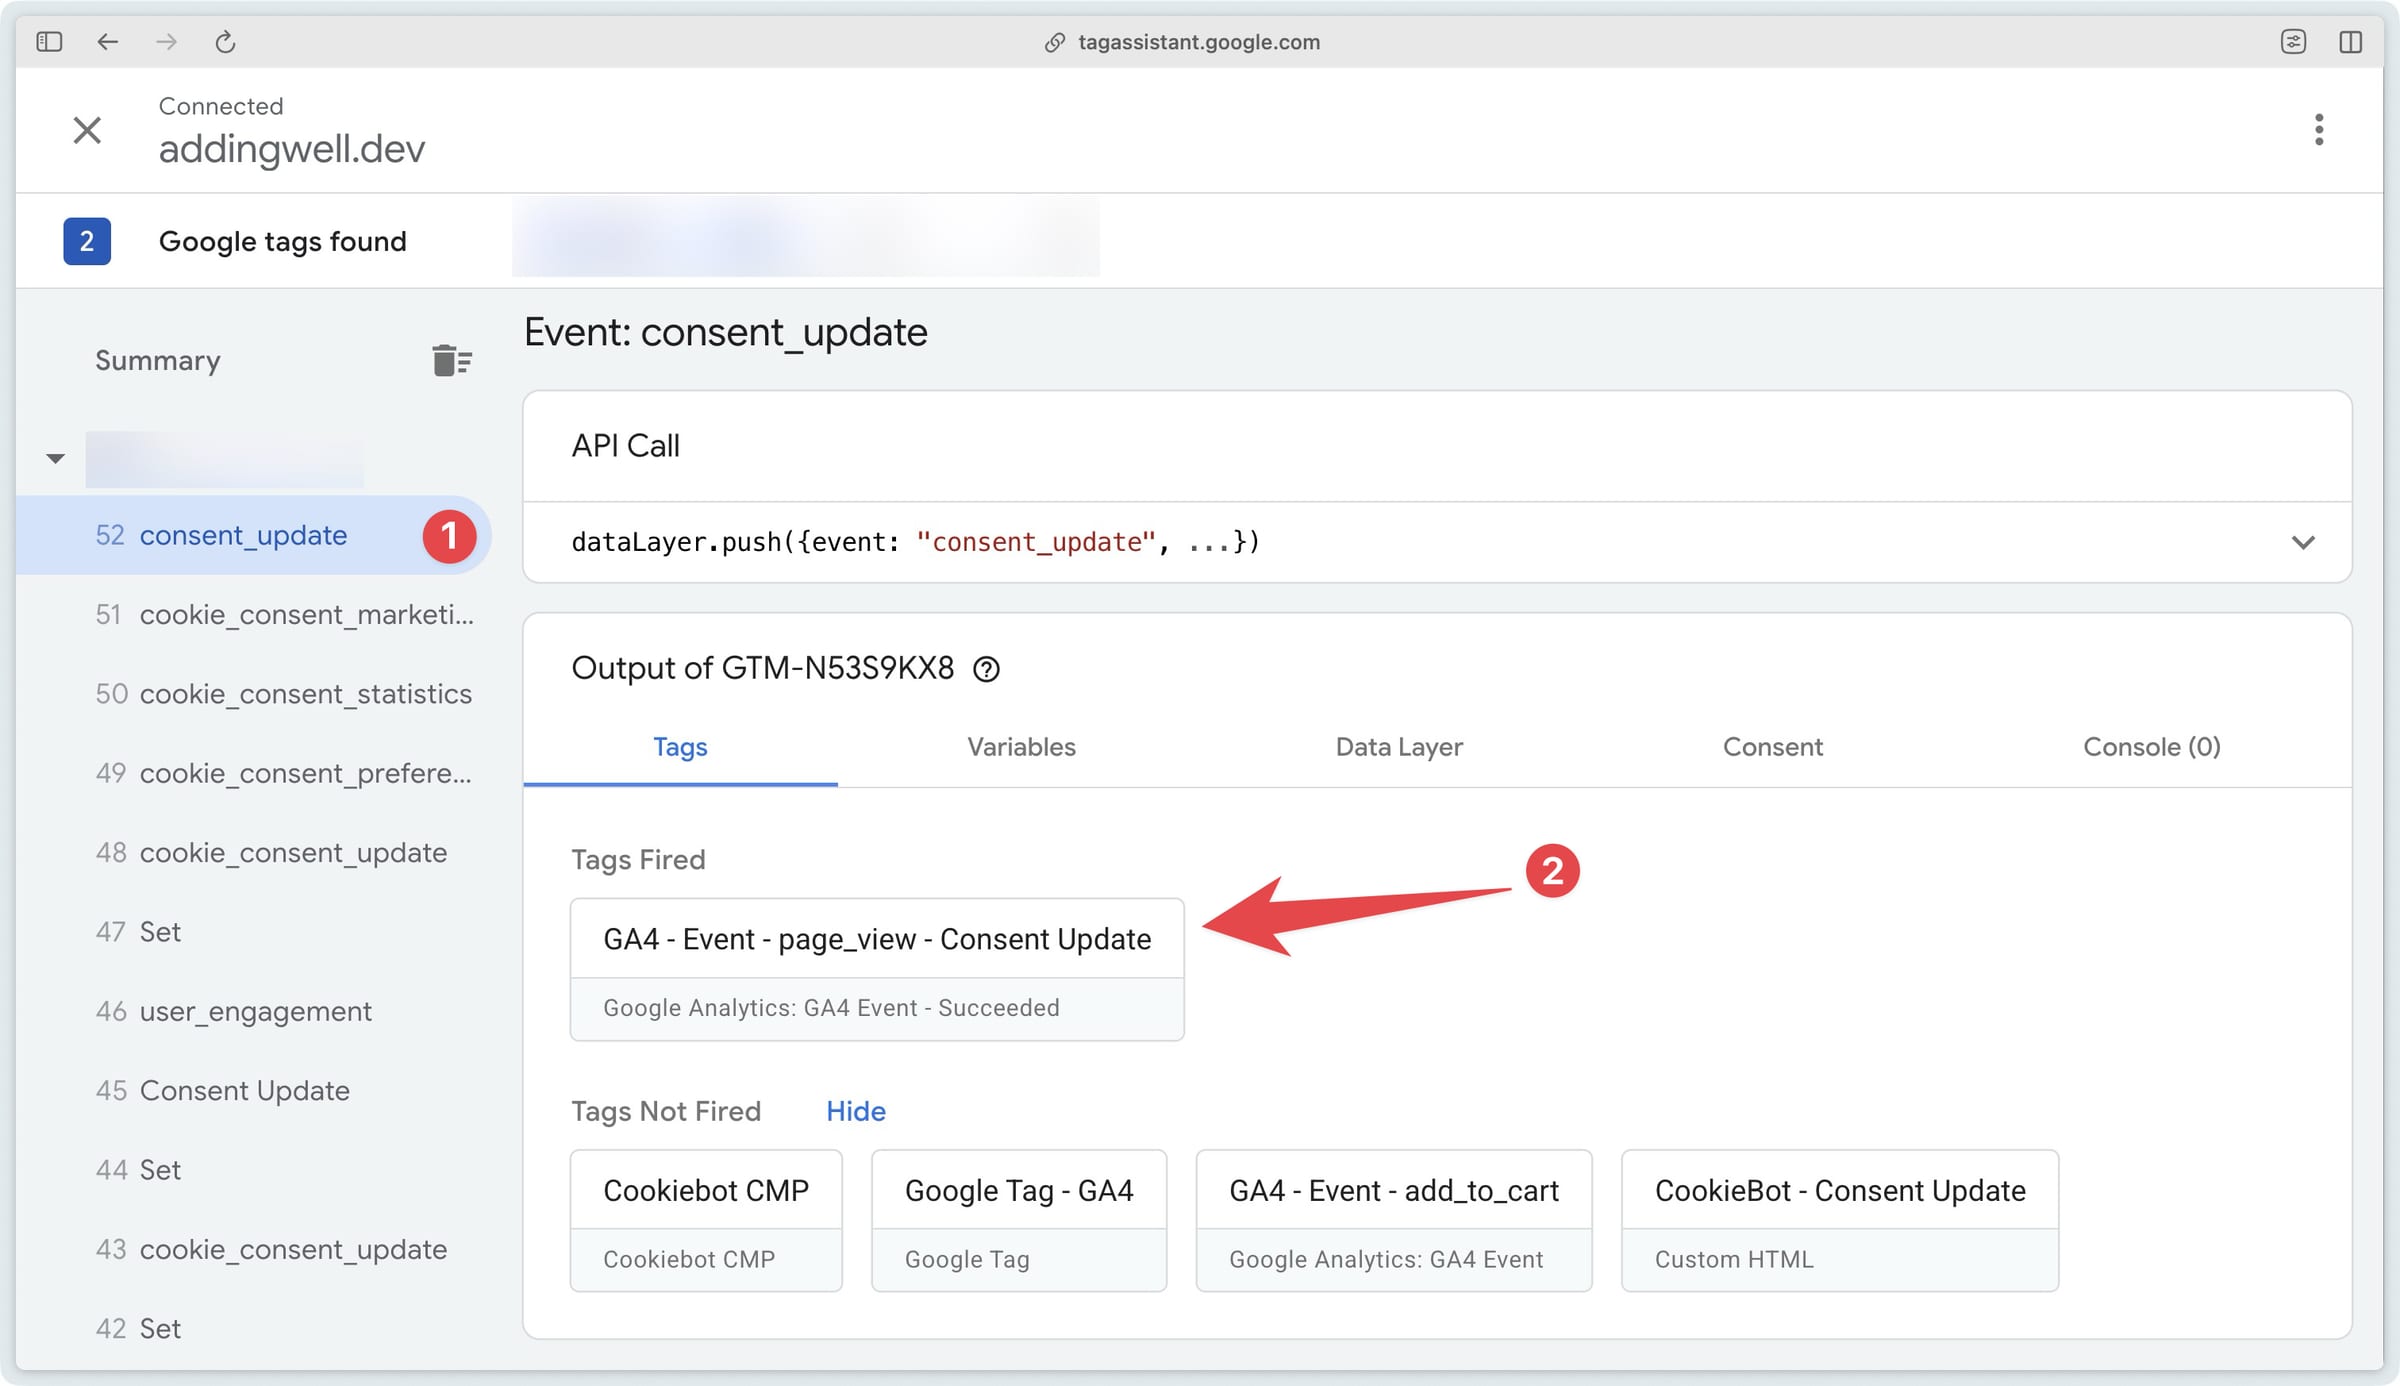
Task: Open the reader mode icon in the browser toolbar
Action: pos(2293,42)
